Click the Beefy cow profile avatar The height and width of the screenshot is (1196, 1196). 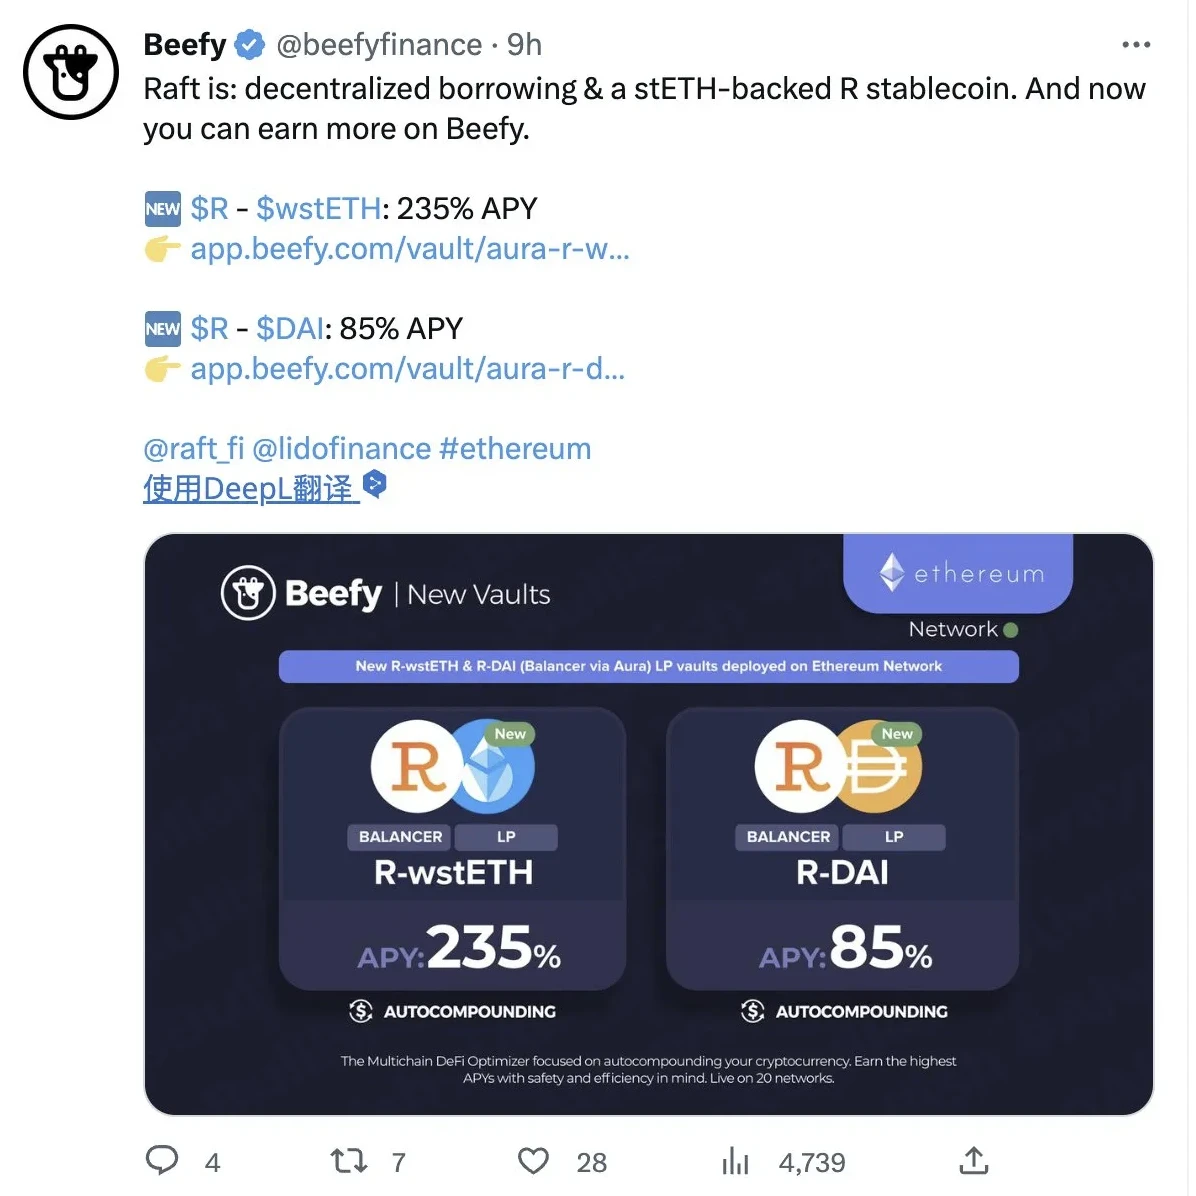click(71, 73)
